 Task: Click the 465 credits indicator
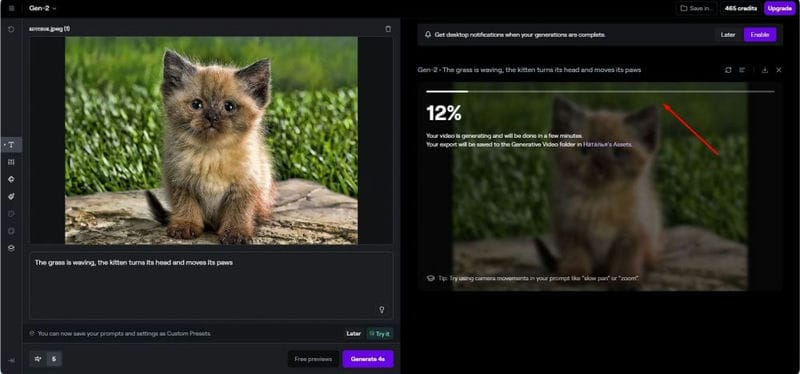pos(741,8)
